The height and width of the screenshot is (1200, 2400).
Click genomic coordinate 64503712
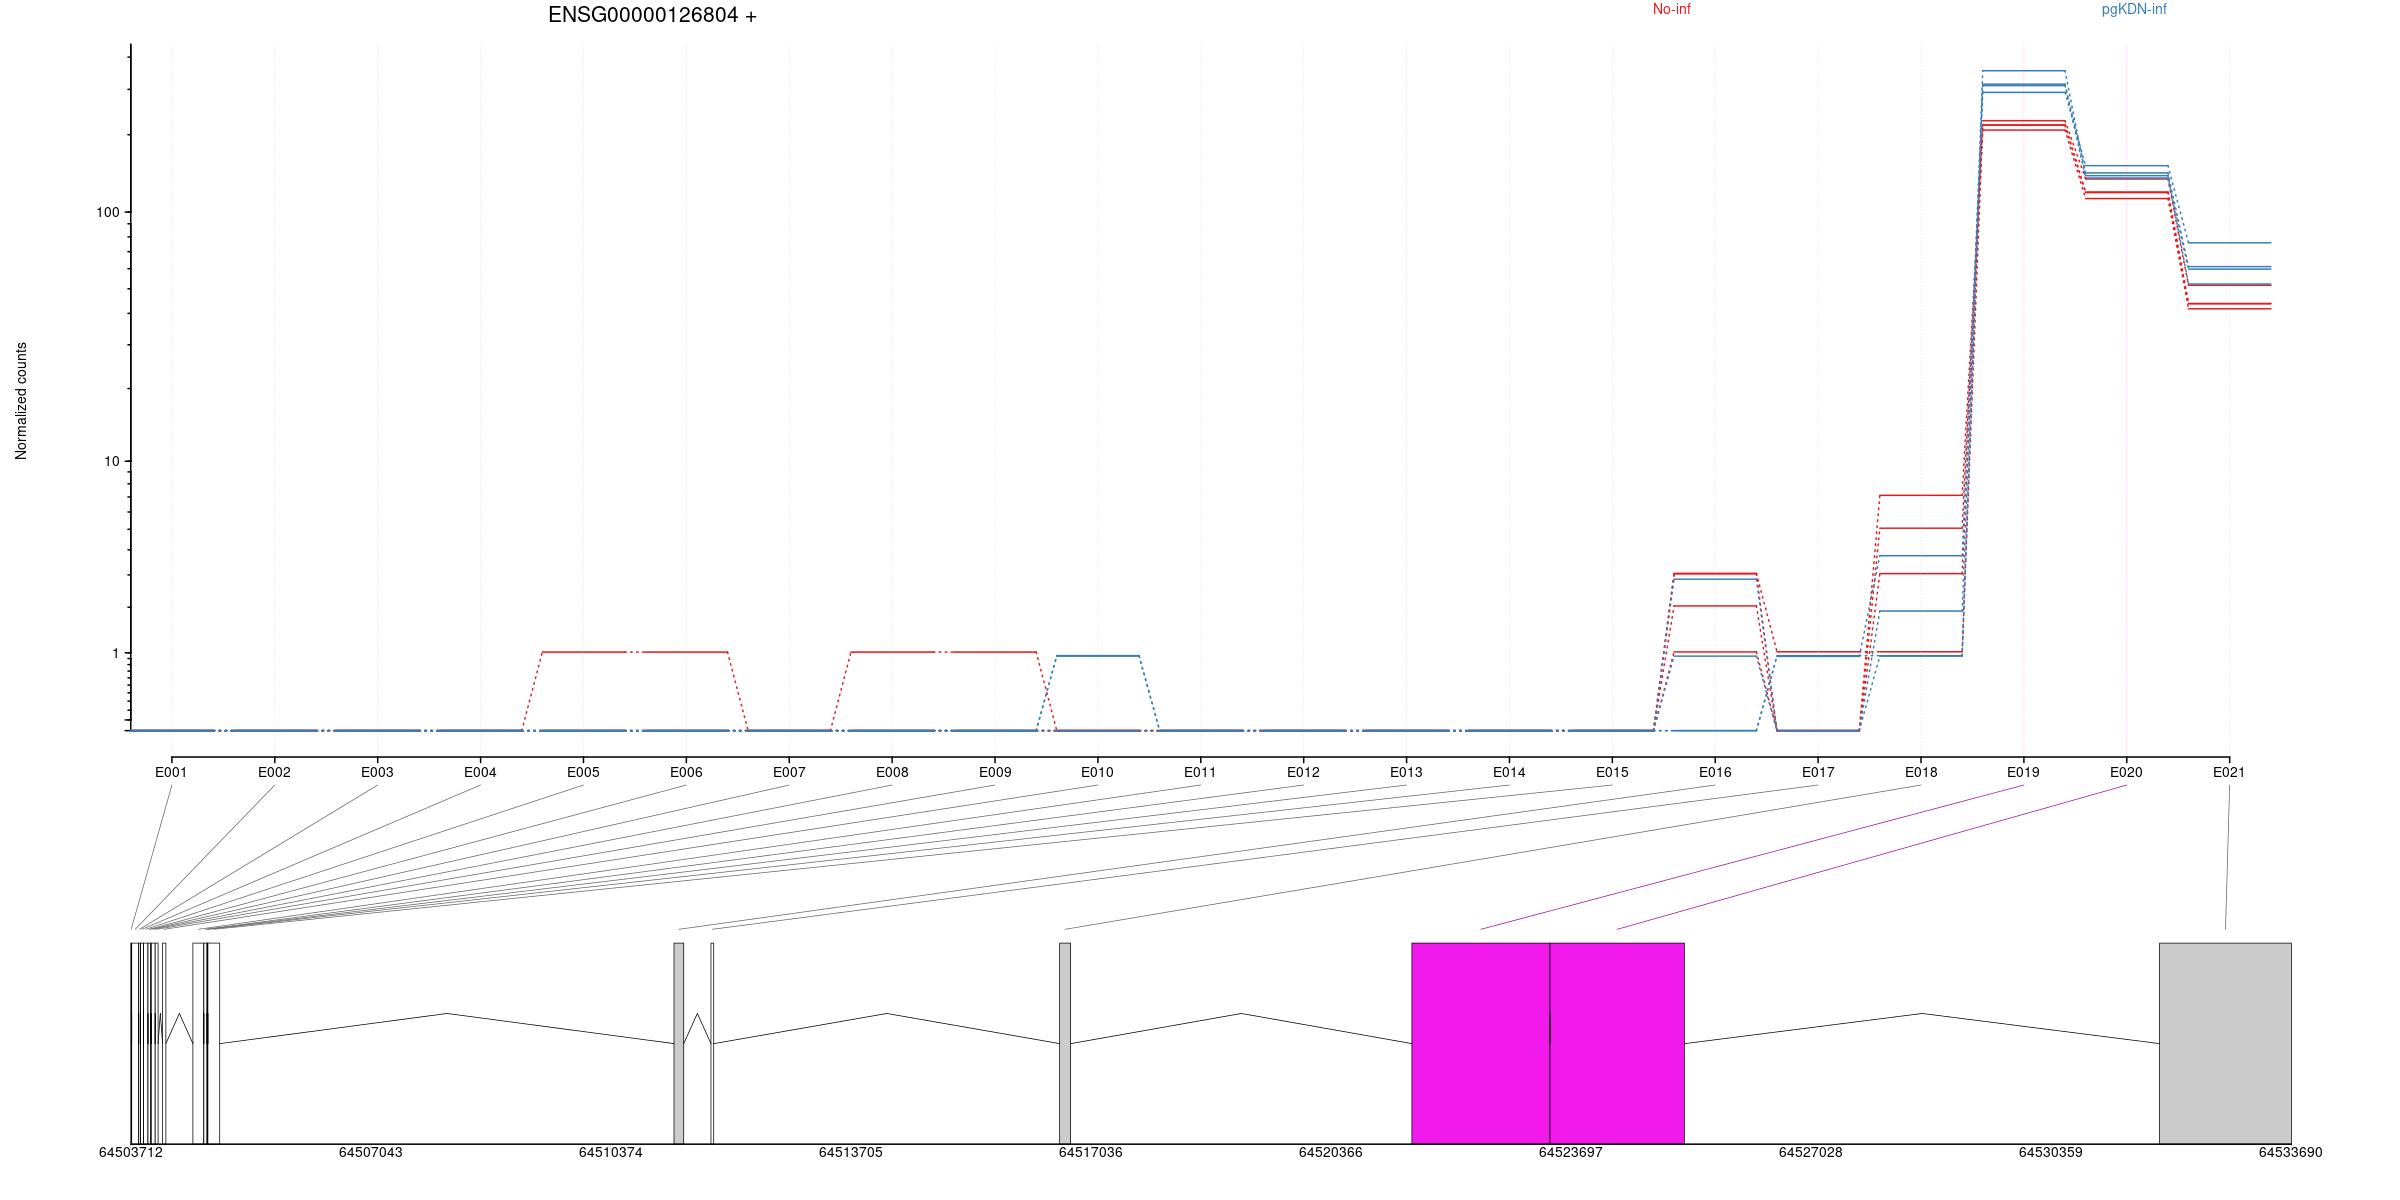pos(130,1152)
